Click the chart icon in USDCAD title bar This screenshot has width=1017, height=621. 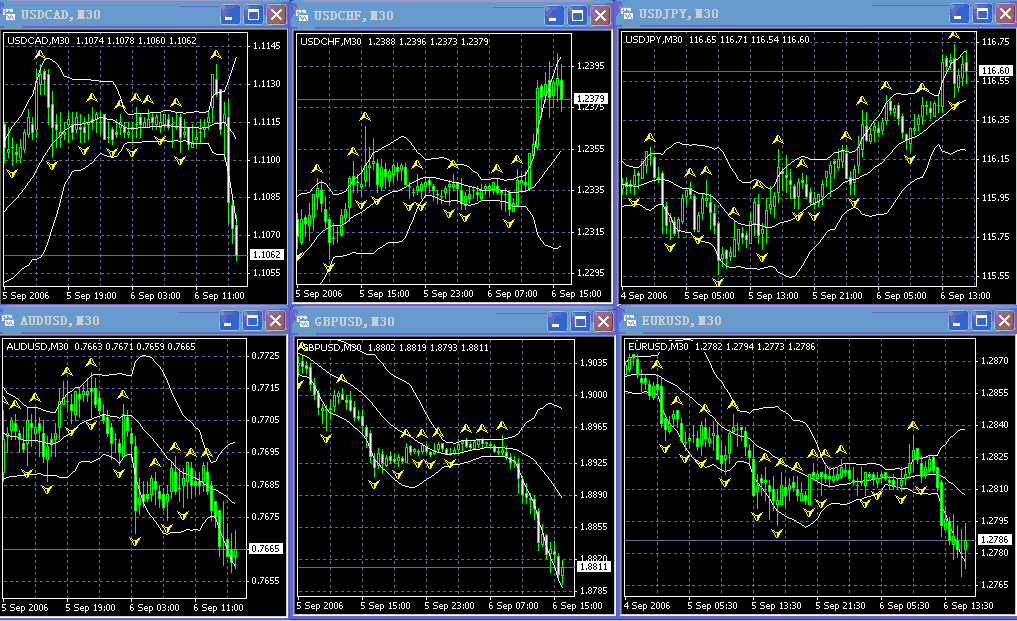pyautogui.click(x=8, y=14)
